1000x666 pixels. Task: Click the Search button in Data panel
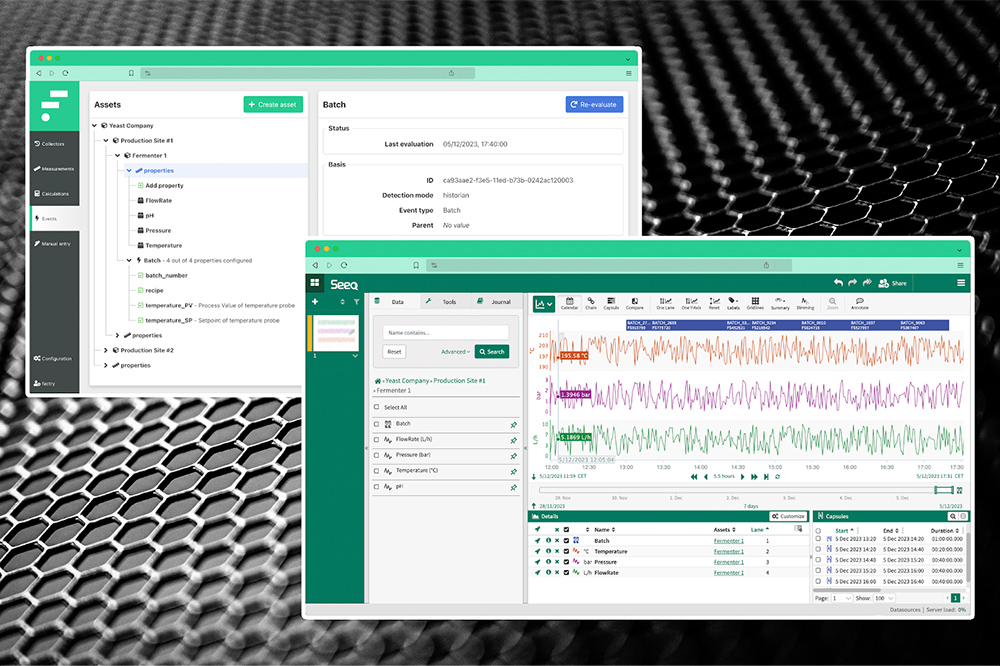[492, 352]
